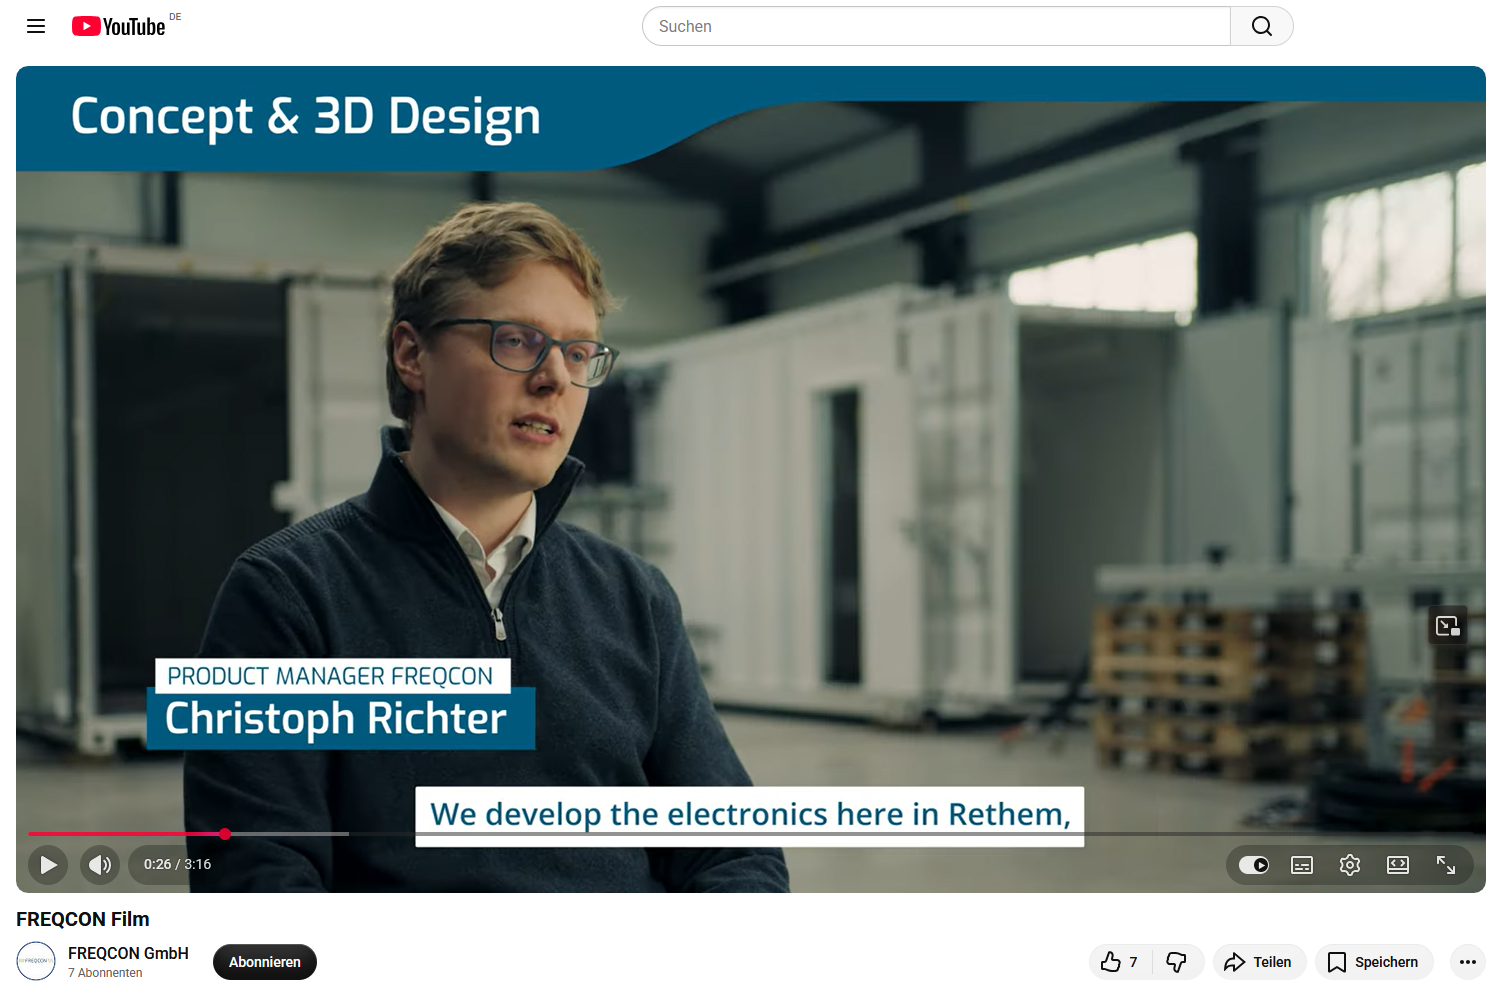Toggle the autoplay switch
The height and width of the screenshot is (993, 1495).
(1253, 865)
